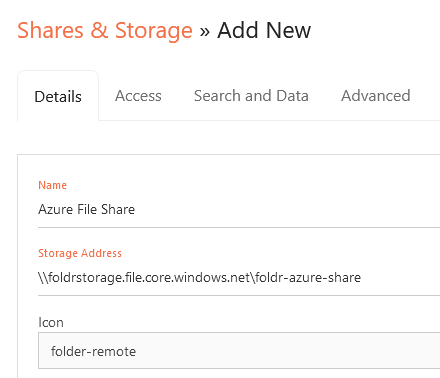Screen dimensions: 440x378
Task: Go back to Shares & Storage breadcrumb
Action: [105, 30]
